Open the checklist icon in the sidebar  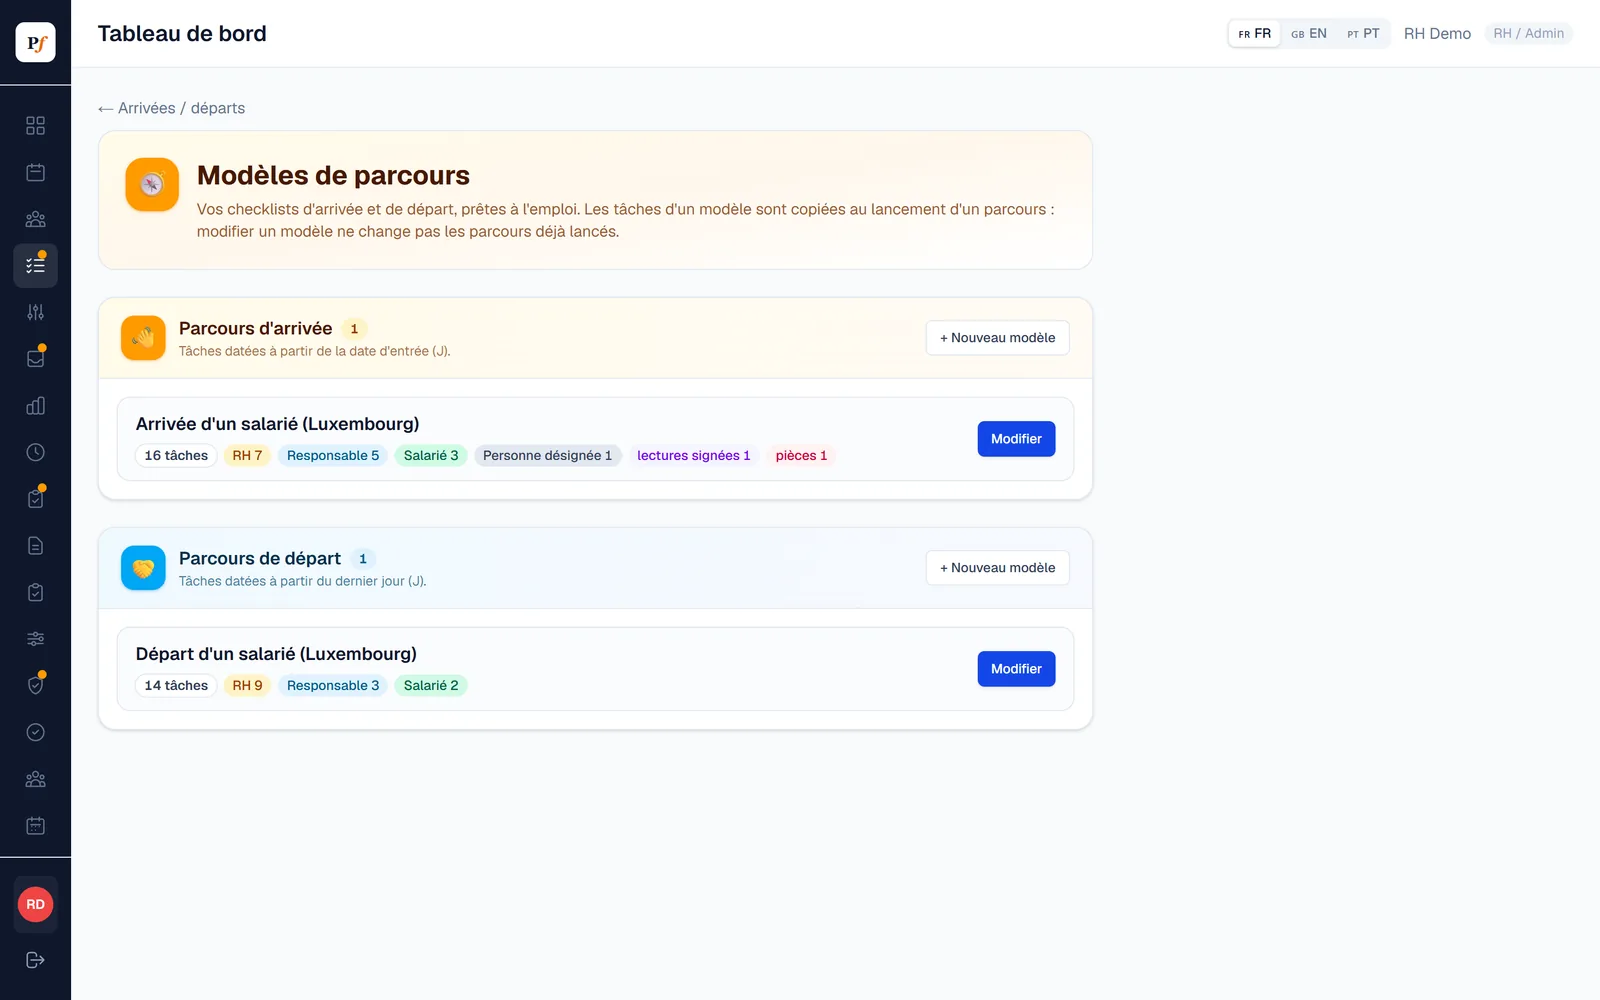click(35, 266)
